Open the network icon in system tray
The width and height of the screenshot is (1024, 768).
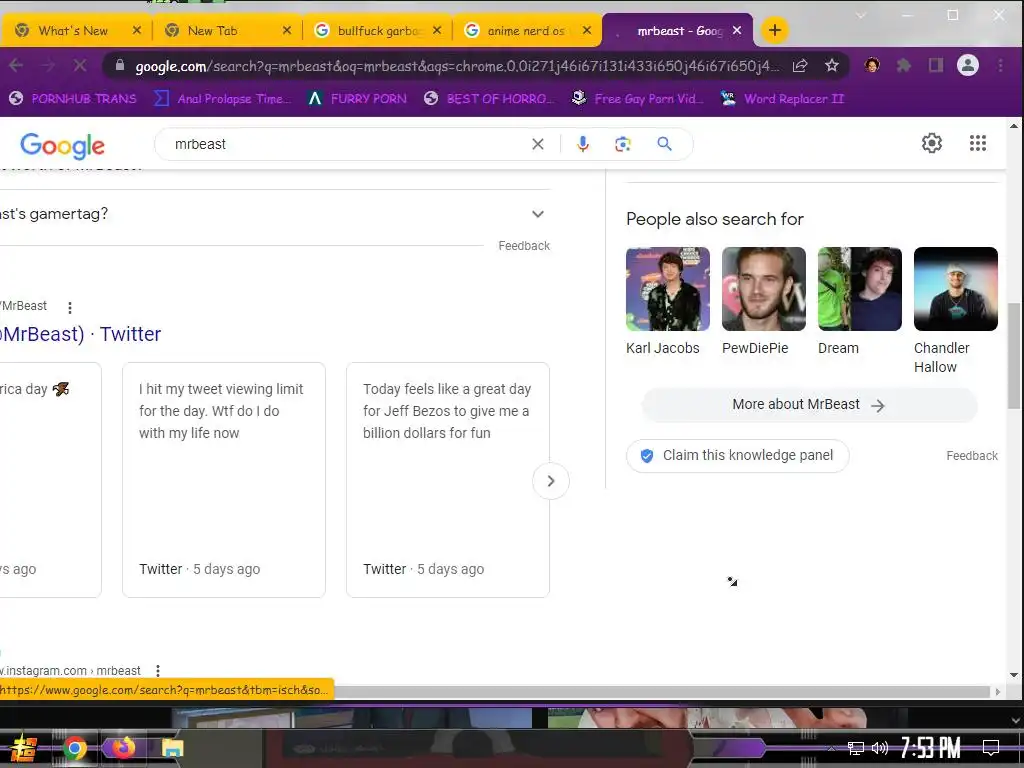tap(856, 748)
